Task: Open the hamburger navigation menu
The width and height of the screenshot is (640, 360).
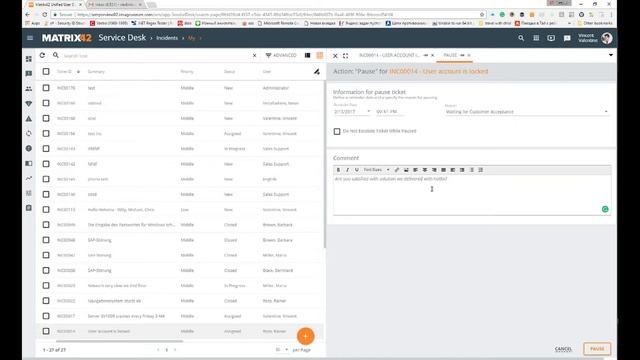Action: click(x=30, y=38)
